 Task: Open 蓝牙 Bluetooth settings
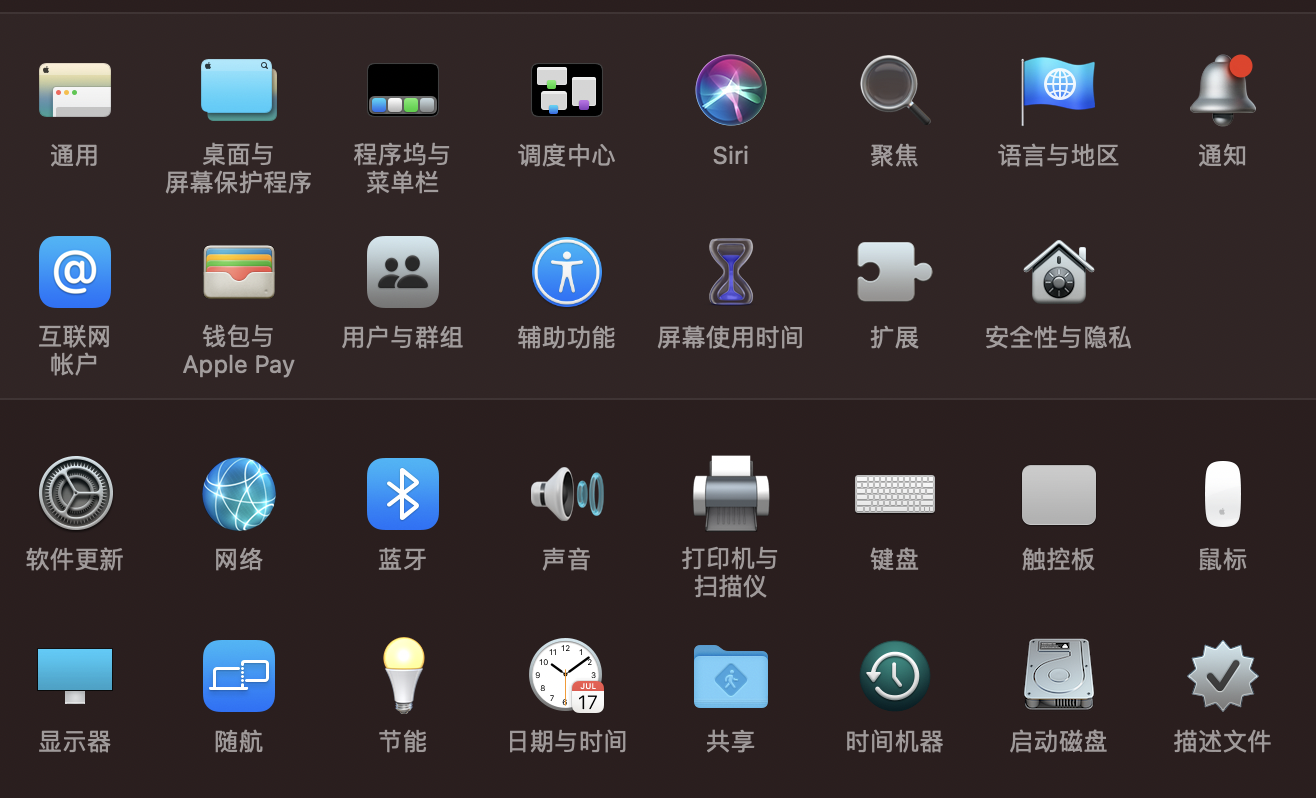click(x=403, y=494)
